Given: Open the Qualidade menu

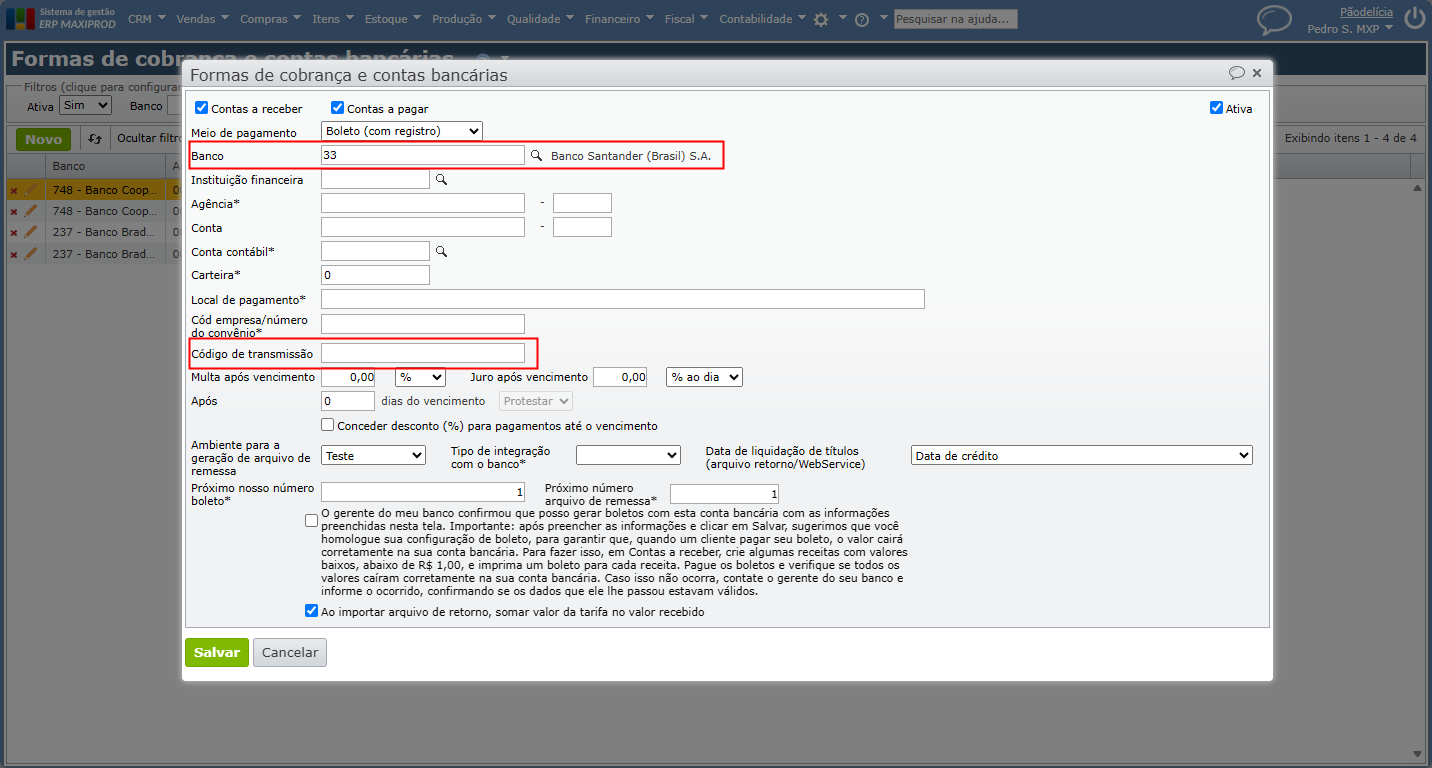Looking at the screenshot, I should (x=541, y=19).
